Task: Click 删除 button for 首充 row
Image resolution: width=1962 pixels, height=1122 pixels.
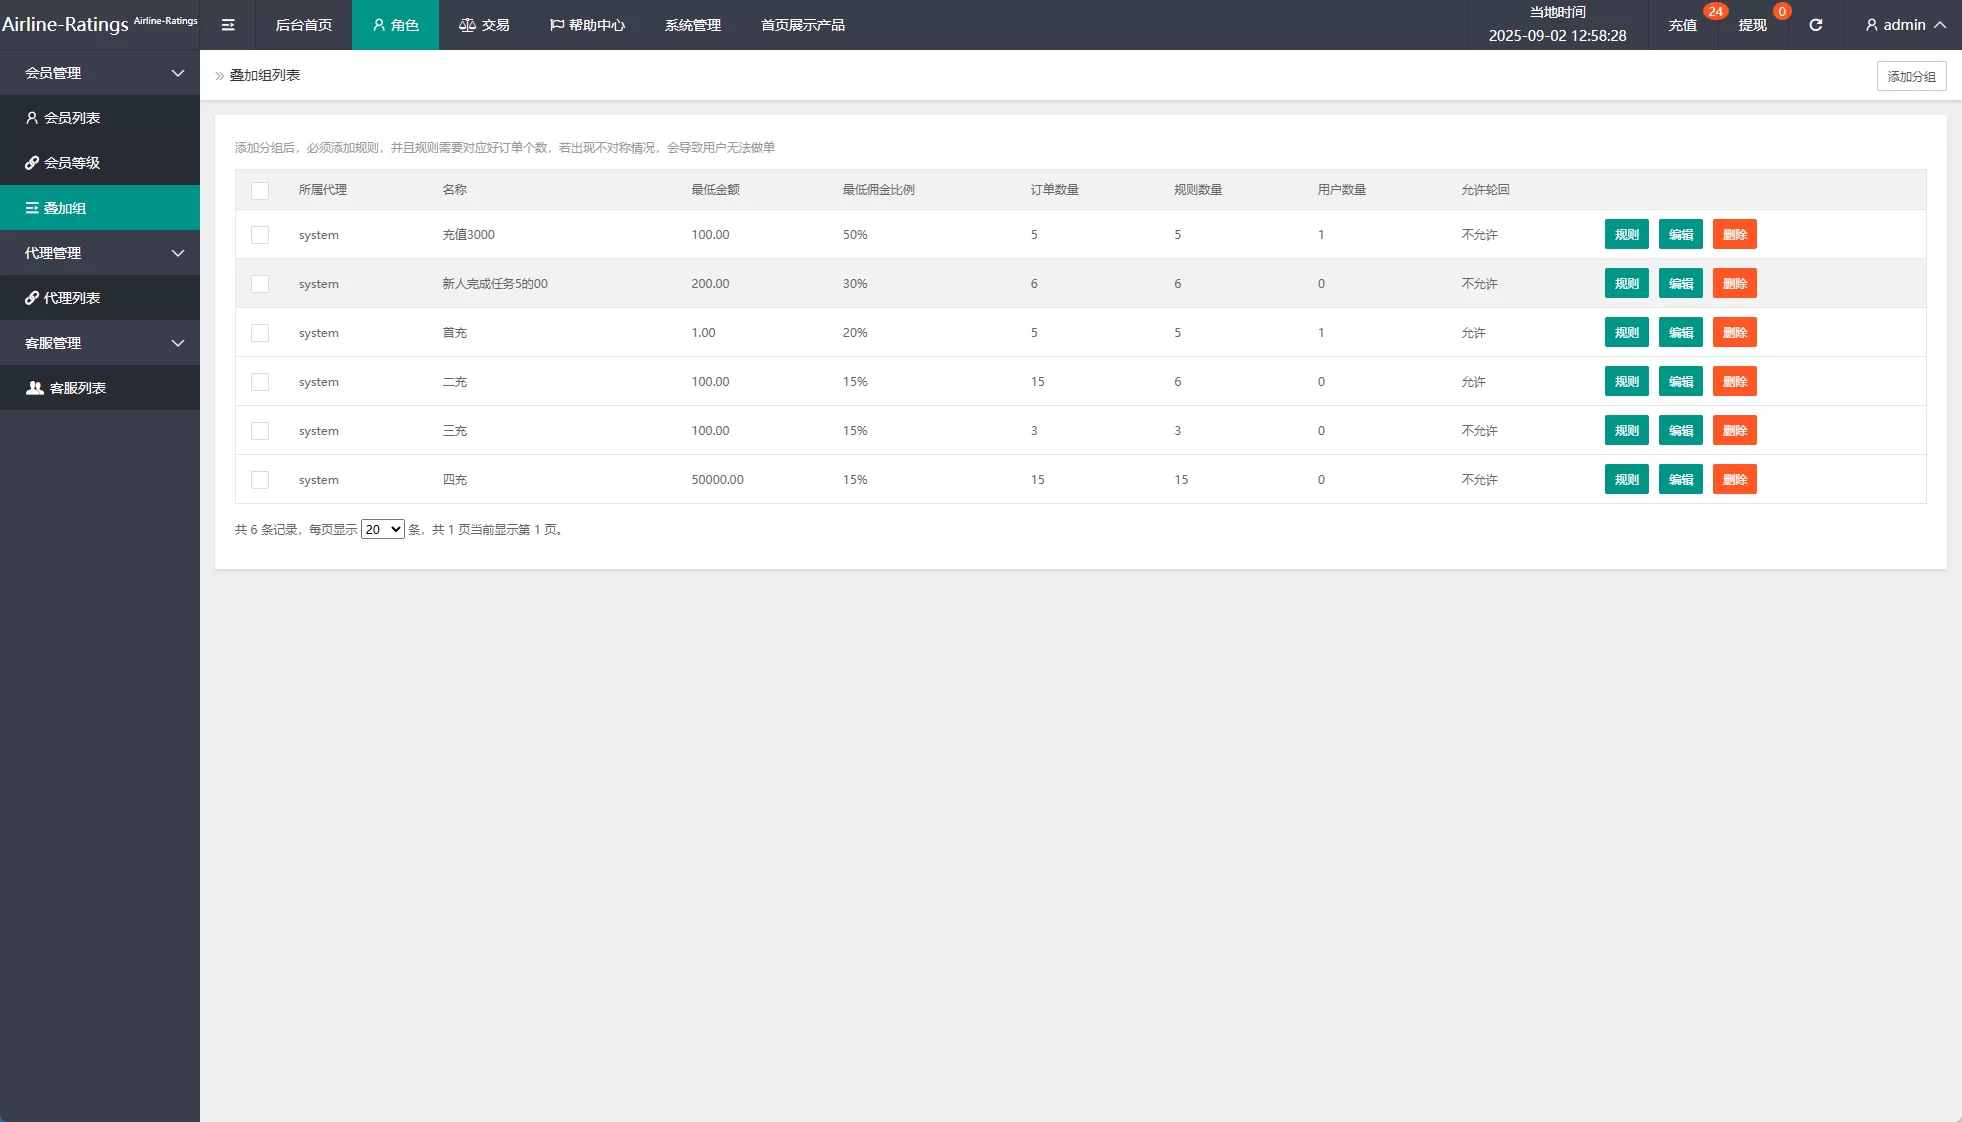Action: click(x=1734, y=333)
